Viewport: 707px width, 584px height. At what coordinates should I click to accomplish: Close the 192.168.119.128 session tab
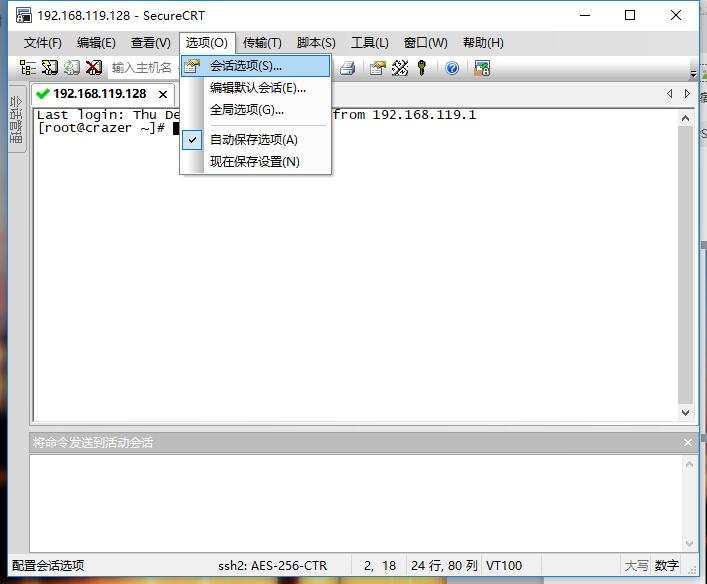tap(163, 94)
